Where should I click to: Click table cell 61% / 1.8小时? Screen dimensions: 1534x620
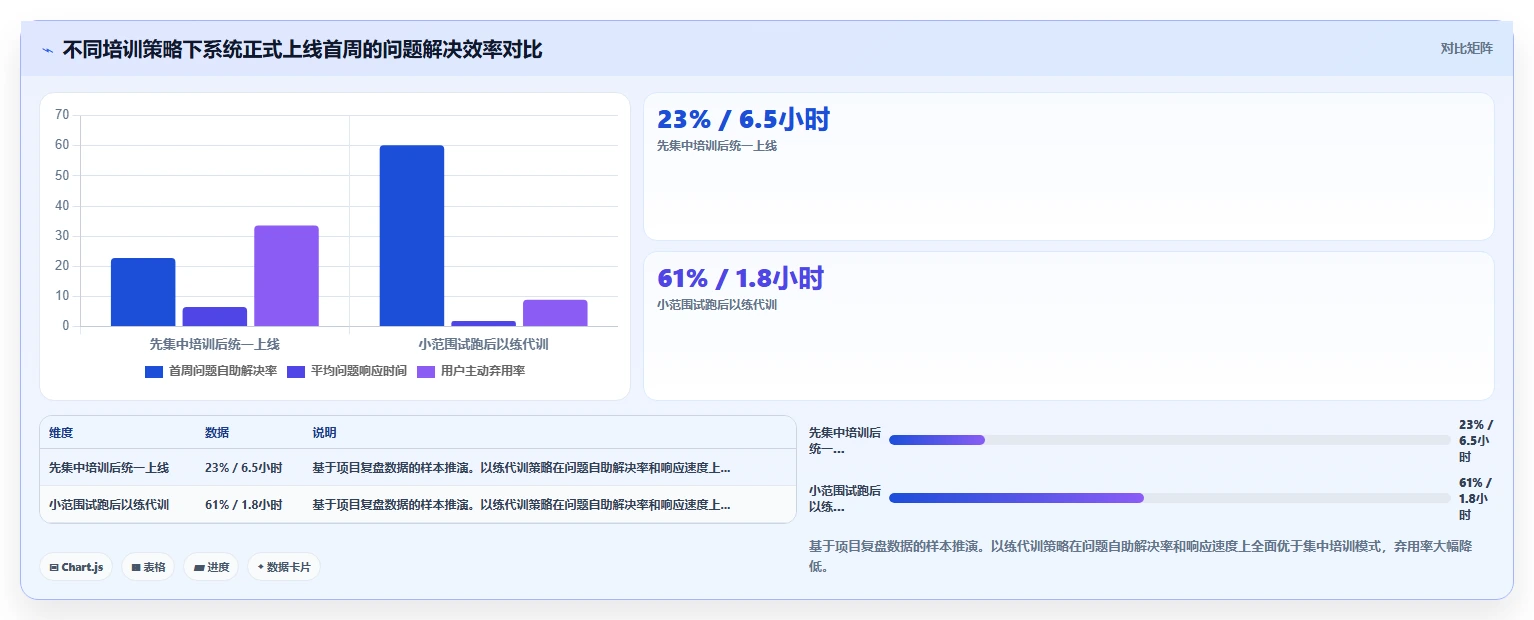[243, 504]
